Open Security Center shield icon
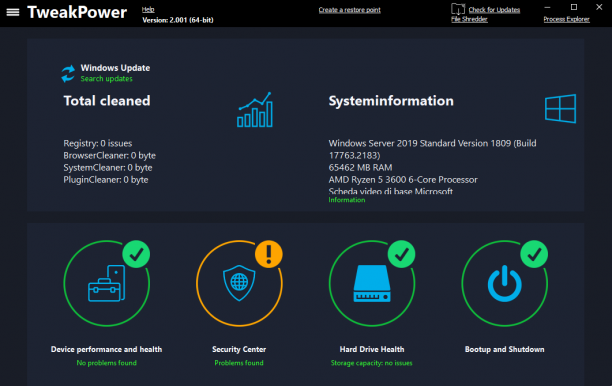The width and height of the screenshot is (612, 386). pos(239,283)
